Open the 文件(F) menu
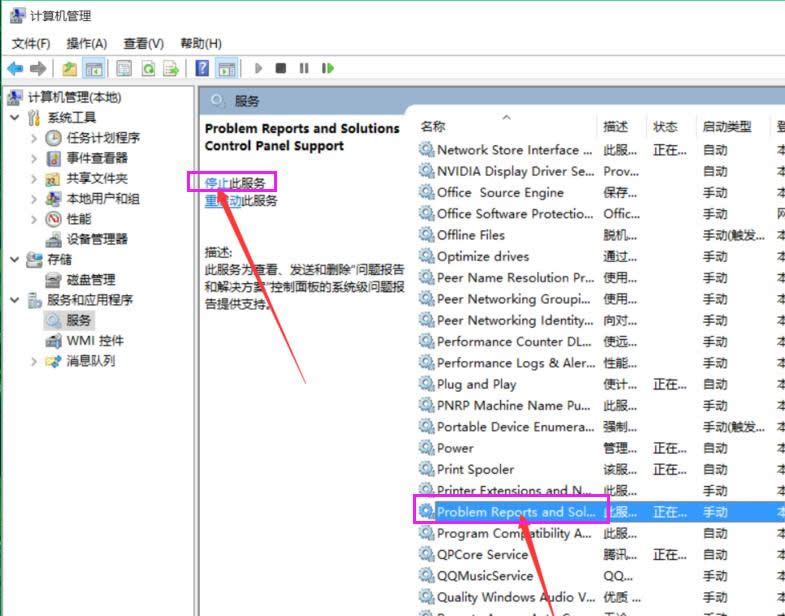The width and height of the screenshot is (785, 616). coord(31,43)
